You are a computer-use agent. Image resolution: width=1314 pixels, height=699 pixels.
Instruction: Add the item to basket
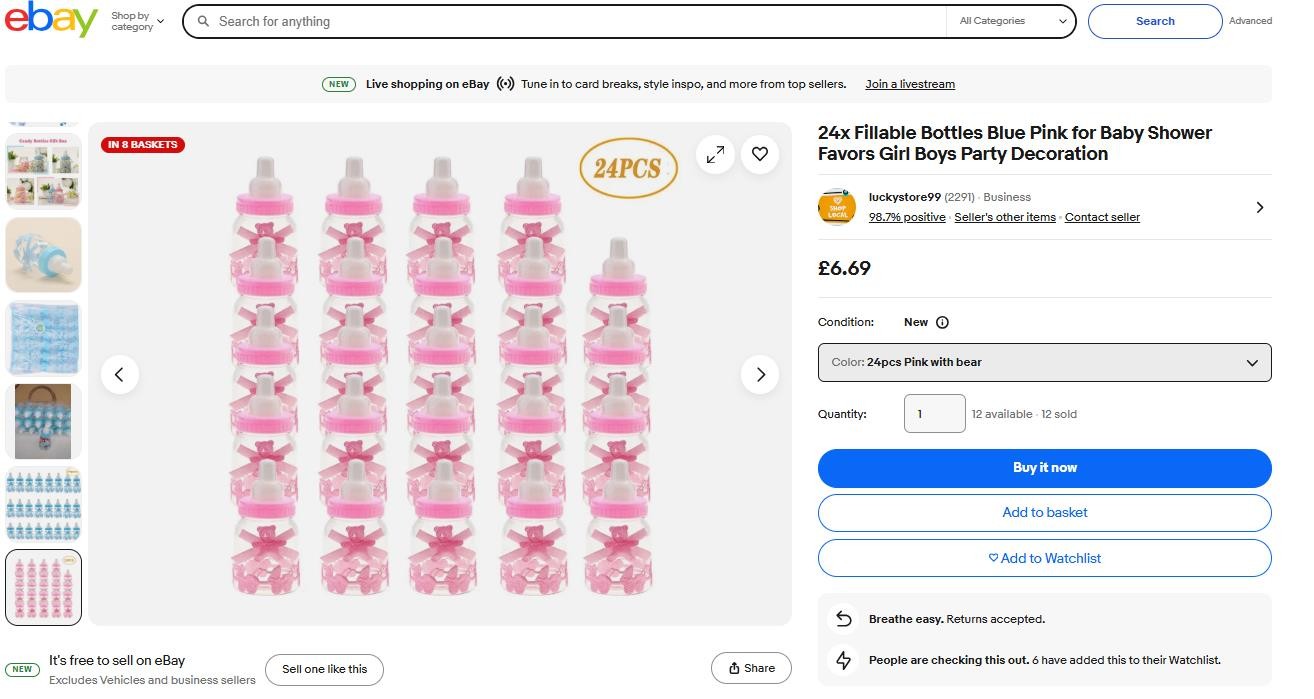click(x=1044, y=512)
